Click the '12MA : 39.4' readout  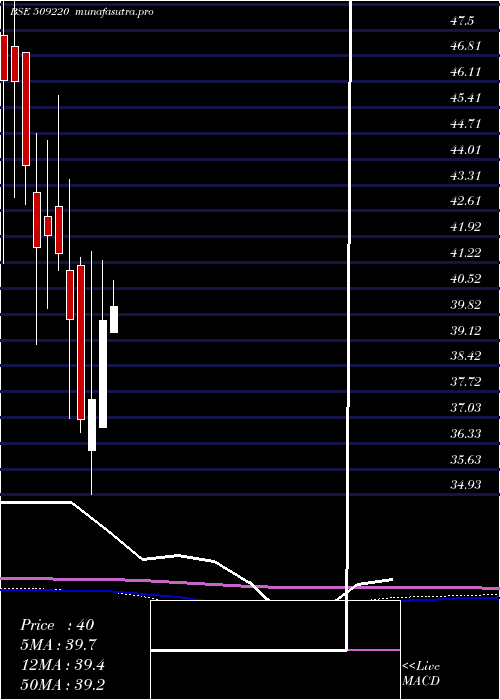click(x=63, y=665)
